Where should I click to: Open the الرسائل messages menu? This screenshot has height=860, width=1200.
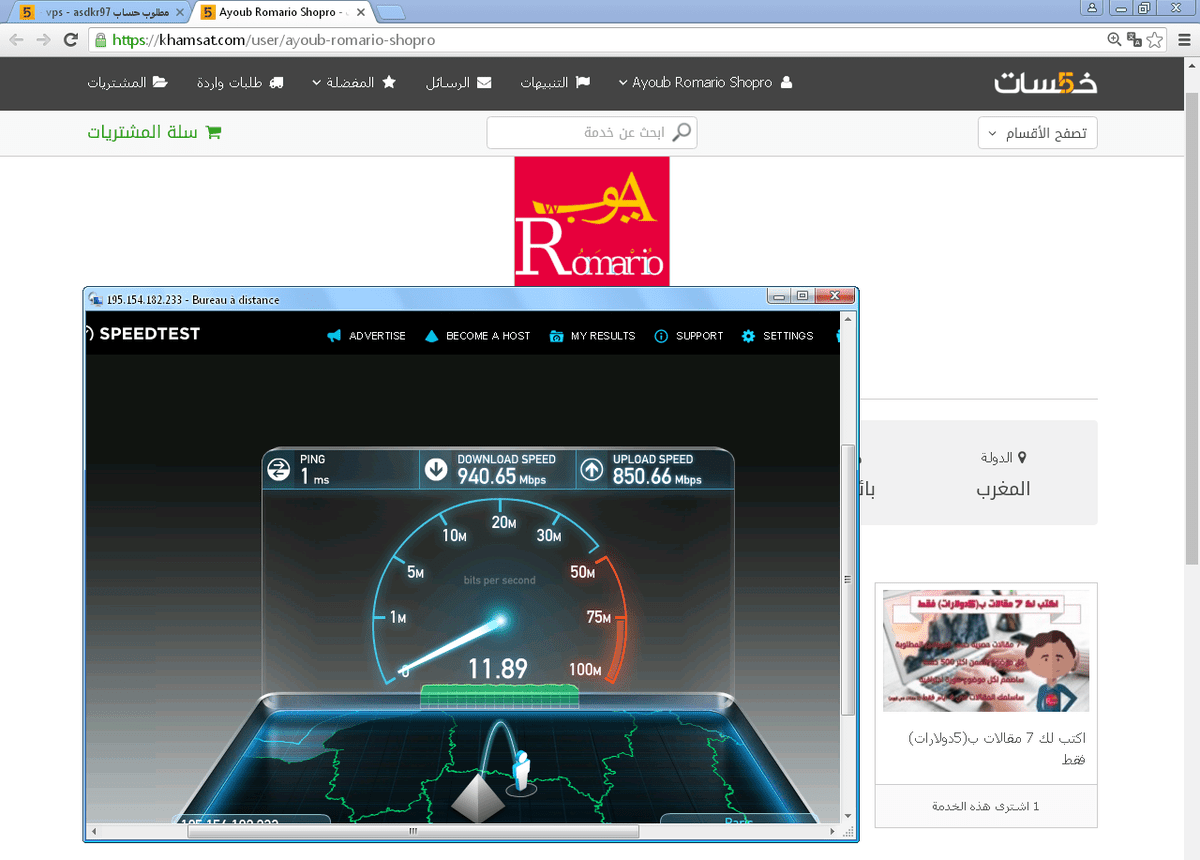459,83
